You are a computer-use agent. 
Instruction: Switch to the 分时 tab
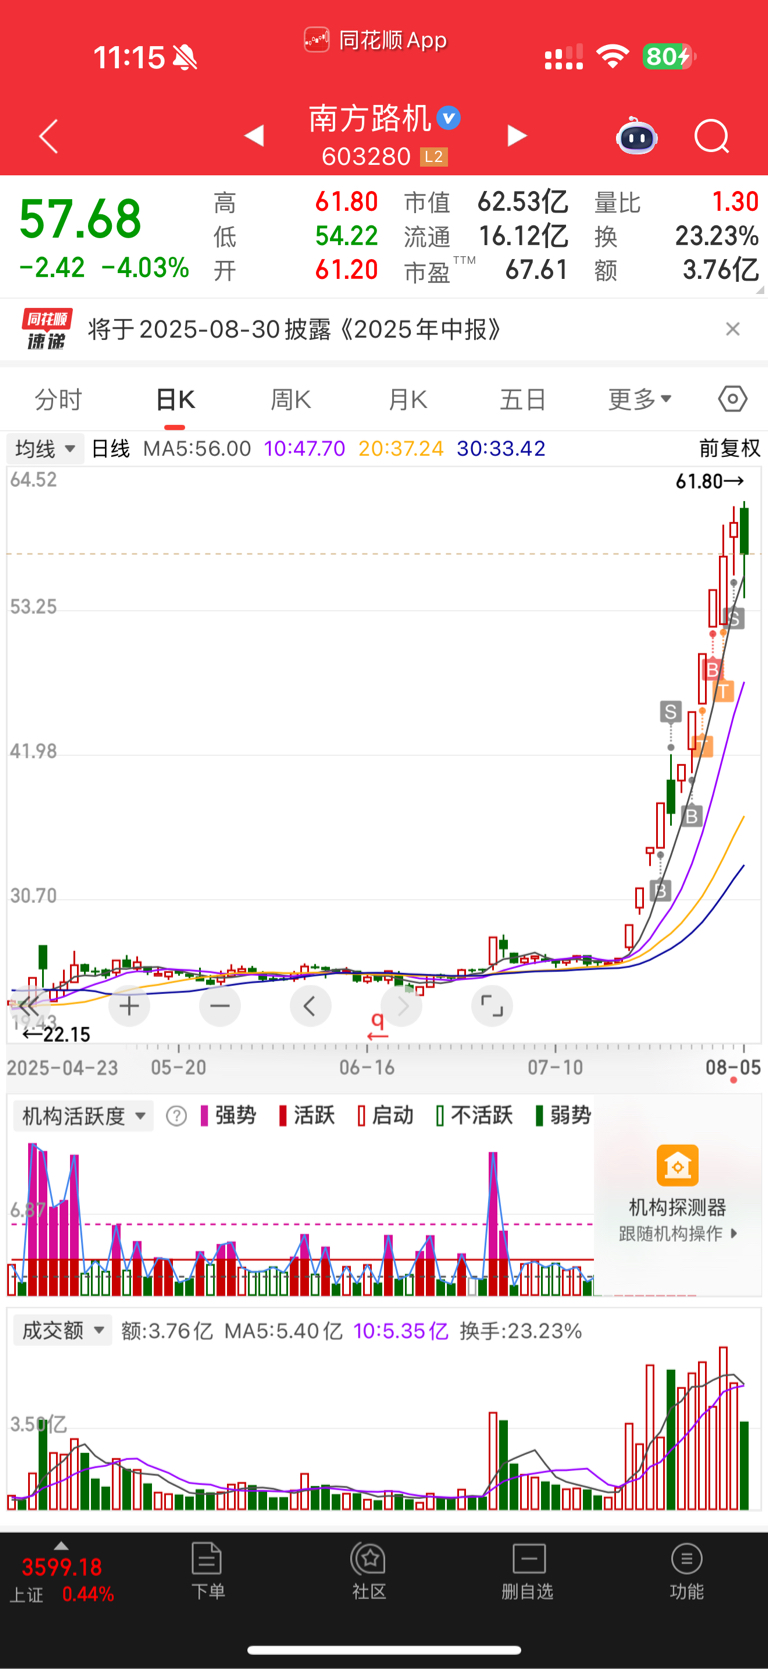pyautogui.click(x=58, y=400)
